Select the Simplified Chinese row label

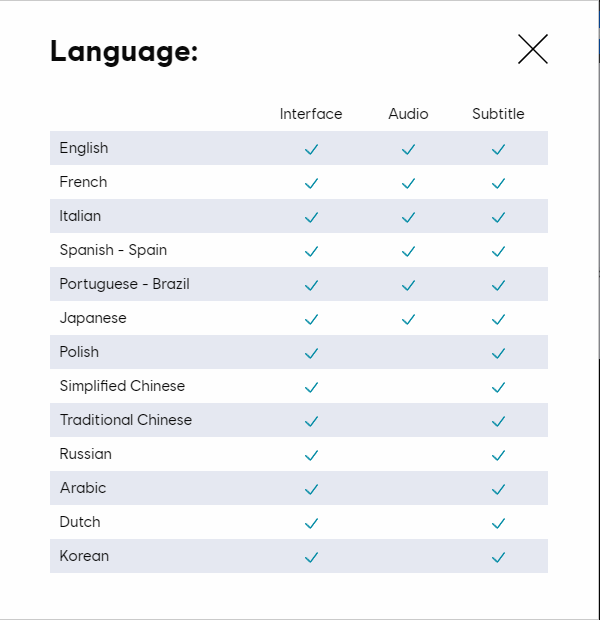pyautogui.click(x=122, y=386)
